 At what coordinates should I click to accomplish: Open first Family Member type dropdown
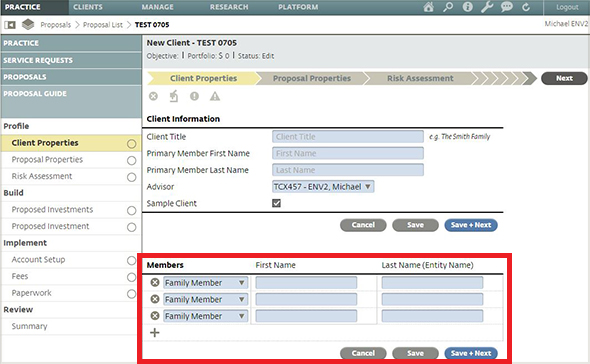click(x=205, y=283)
